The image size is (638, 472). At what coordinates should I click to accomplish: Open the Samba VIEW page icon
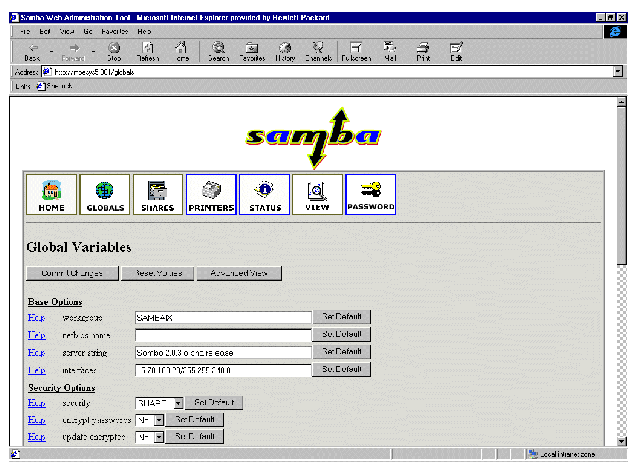tap(317, 194)
